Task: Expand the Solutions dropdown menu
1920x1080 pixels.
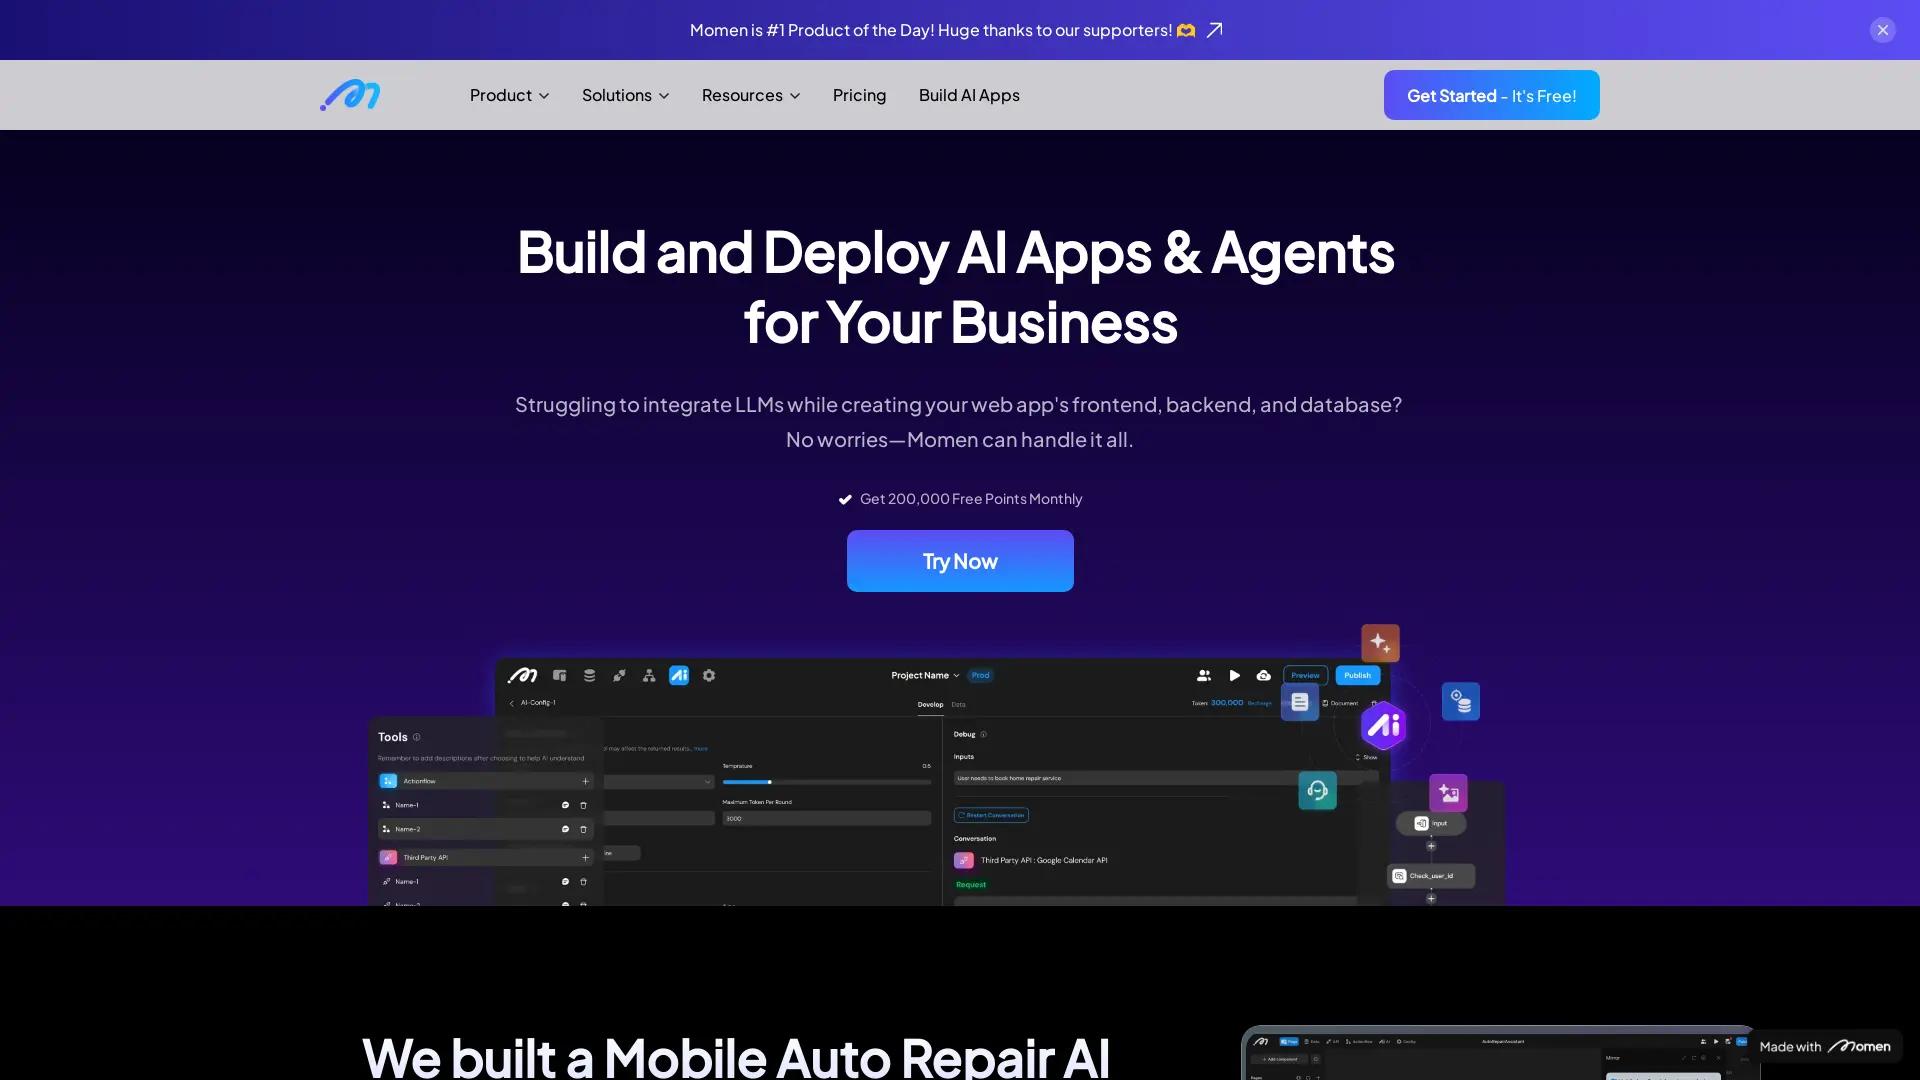Action: (x=625, y=95)
